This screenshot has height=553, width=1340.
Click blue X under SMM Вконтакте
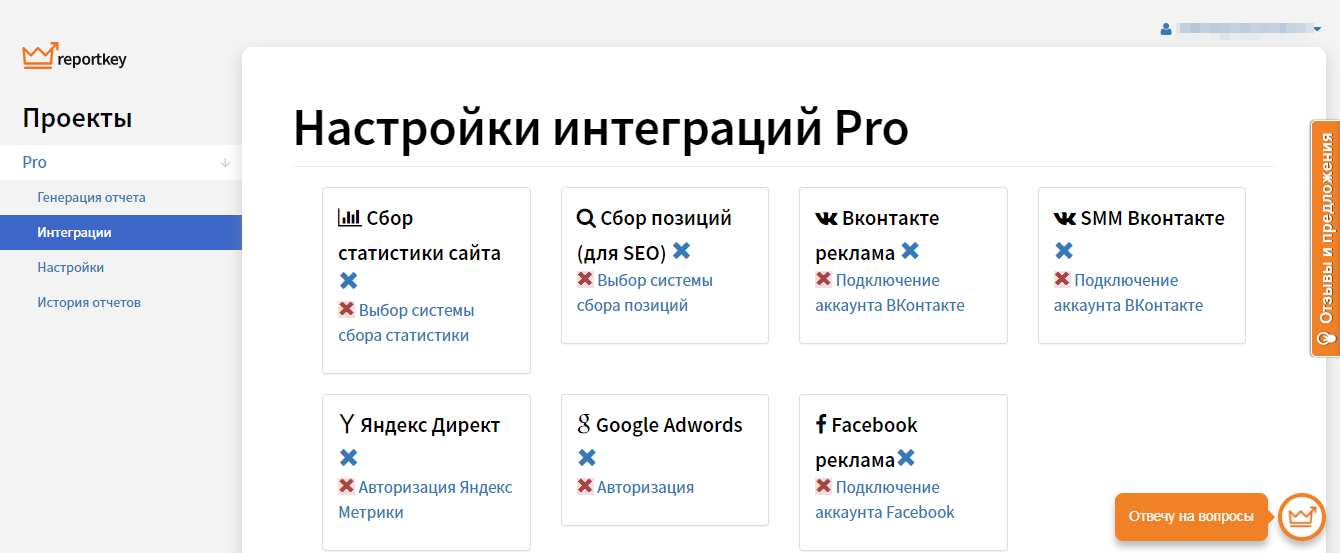[x=1064, y=251]
